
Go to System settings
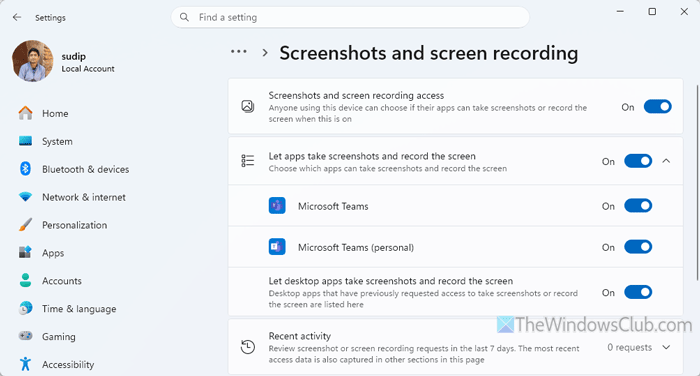(57, 142)
